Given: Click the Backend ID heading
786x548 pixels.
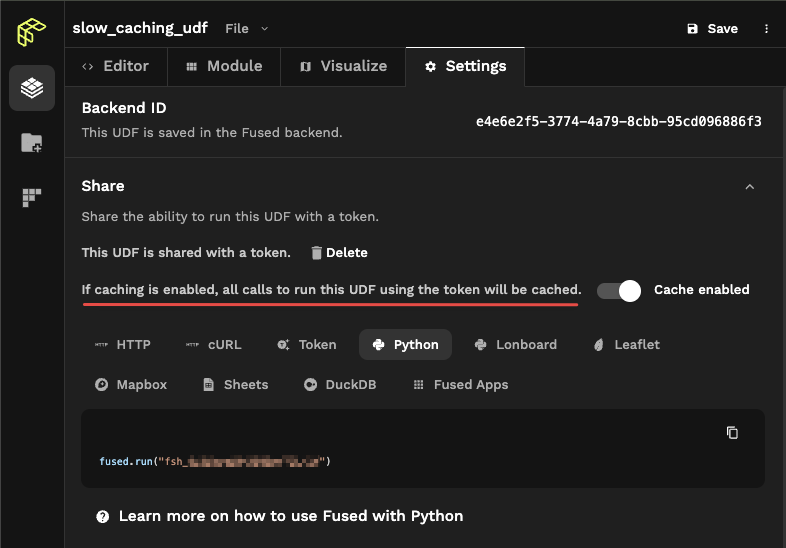Looking at the screenshot, I should point(124,108).
